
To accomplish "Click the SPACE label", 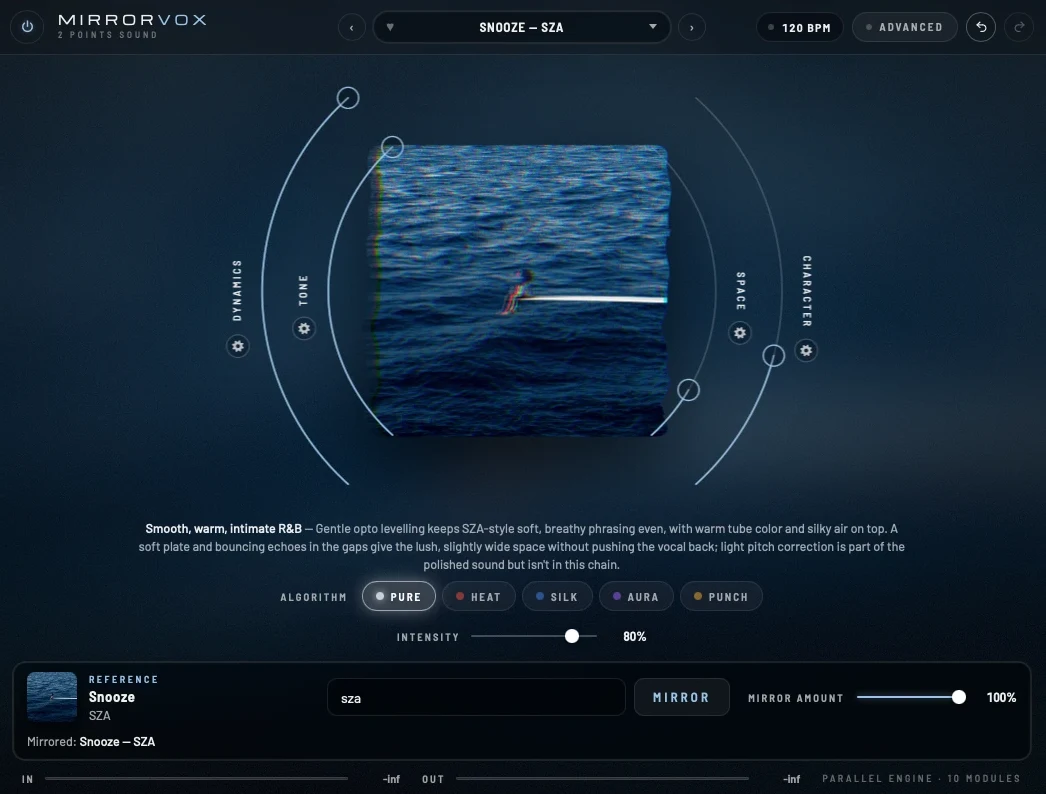I will pos(740,291).
